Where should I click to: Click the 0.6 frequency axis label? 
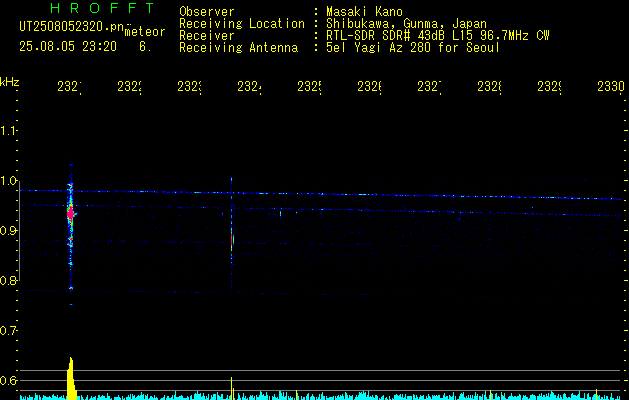click(x=8, y=380)
